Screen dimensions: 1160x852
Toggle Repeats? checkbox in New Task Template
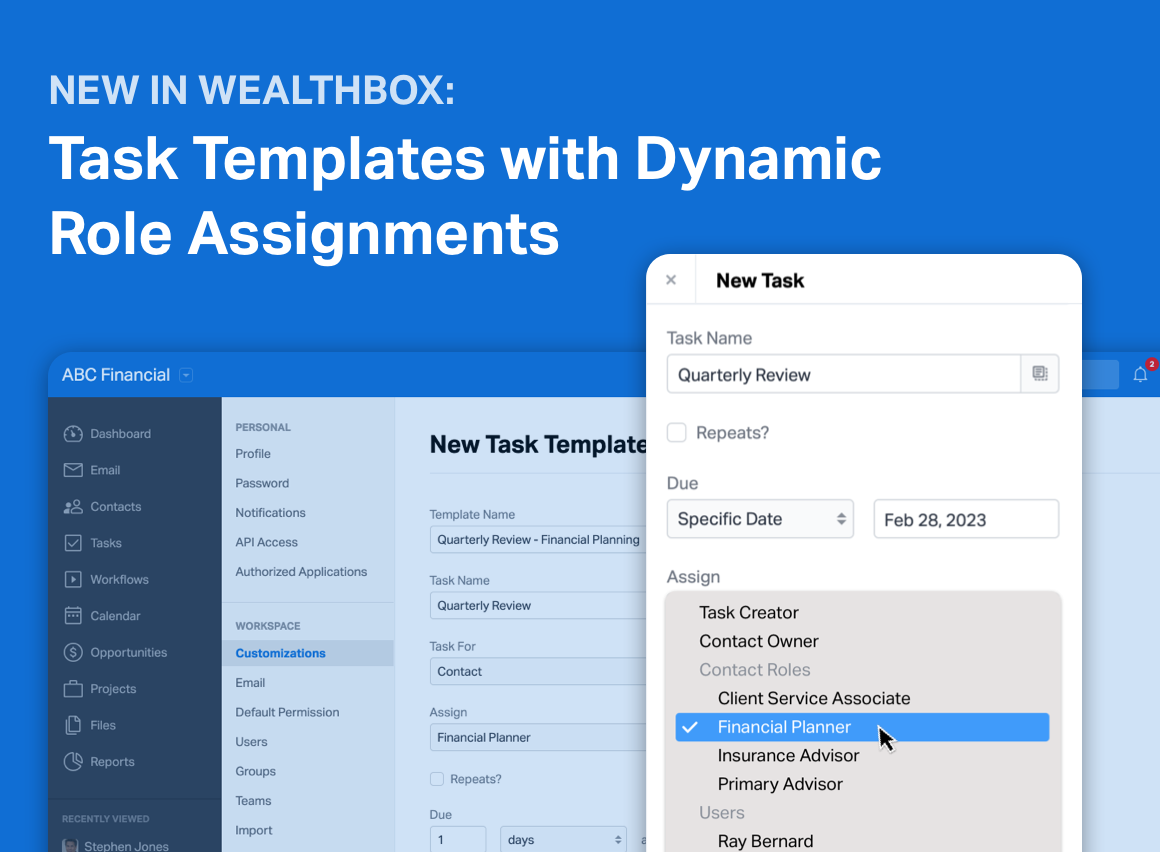pos(436,779)
